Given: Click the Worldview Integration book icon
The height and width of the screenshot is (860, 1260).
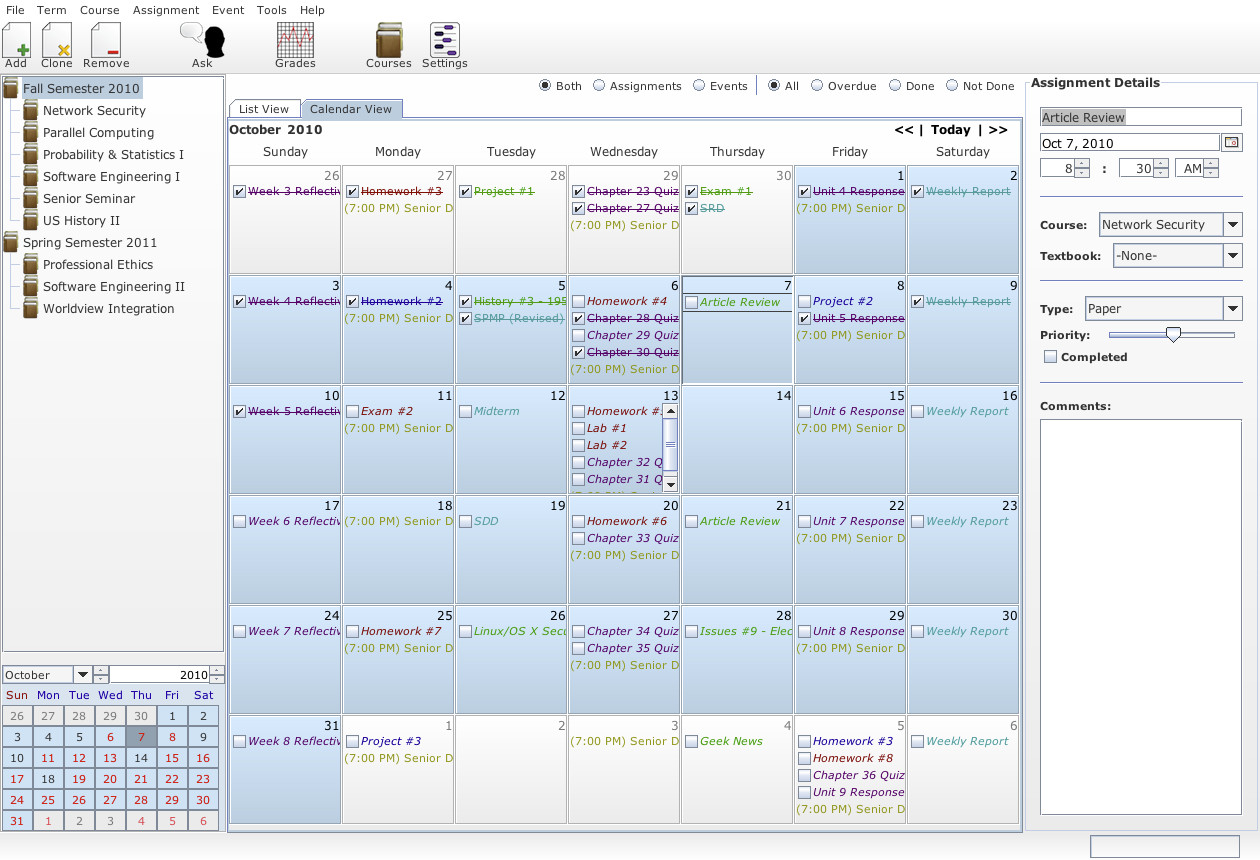Looking at the screenshot, I should point(31,309).
